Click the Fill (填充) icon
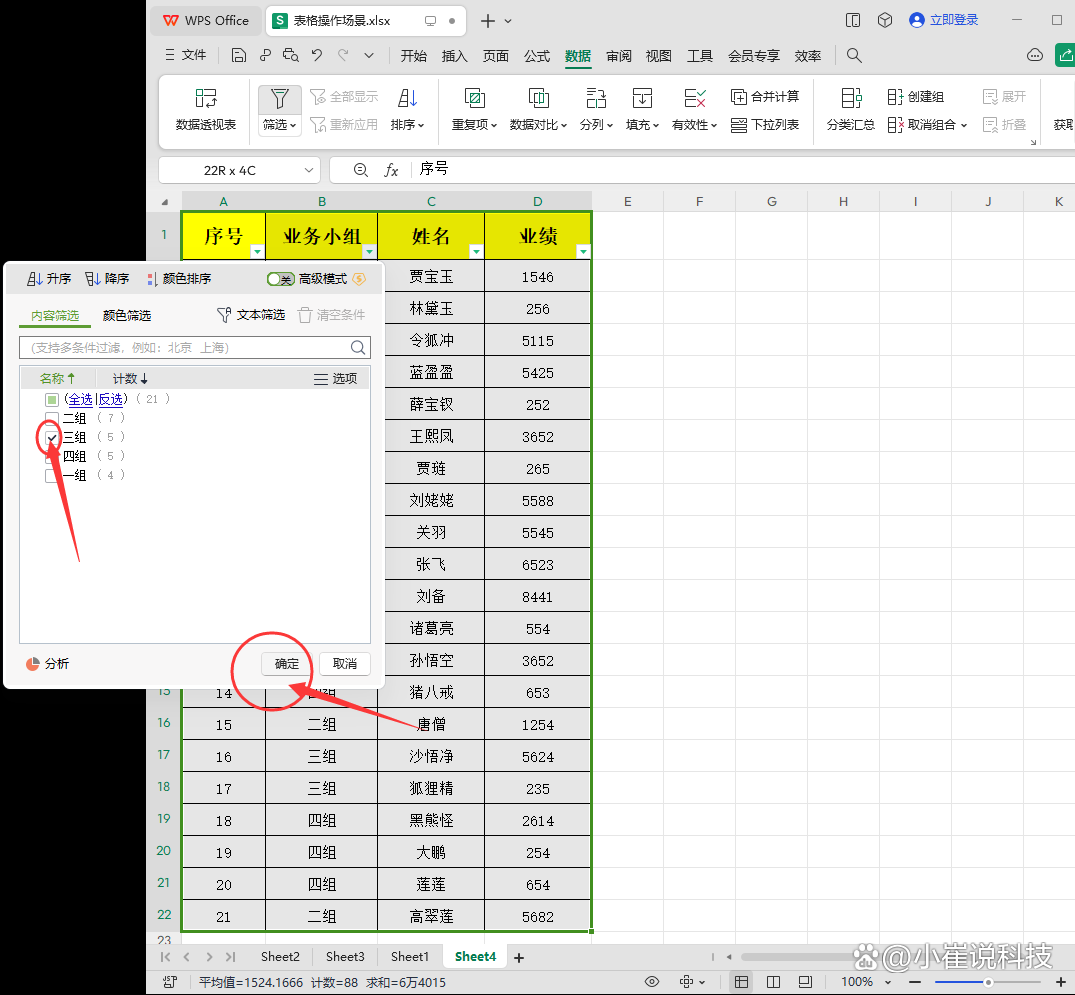Screen dimensions: 1075x995 click(642, 99)
